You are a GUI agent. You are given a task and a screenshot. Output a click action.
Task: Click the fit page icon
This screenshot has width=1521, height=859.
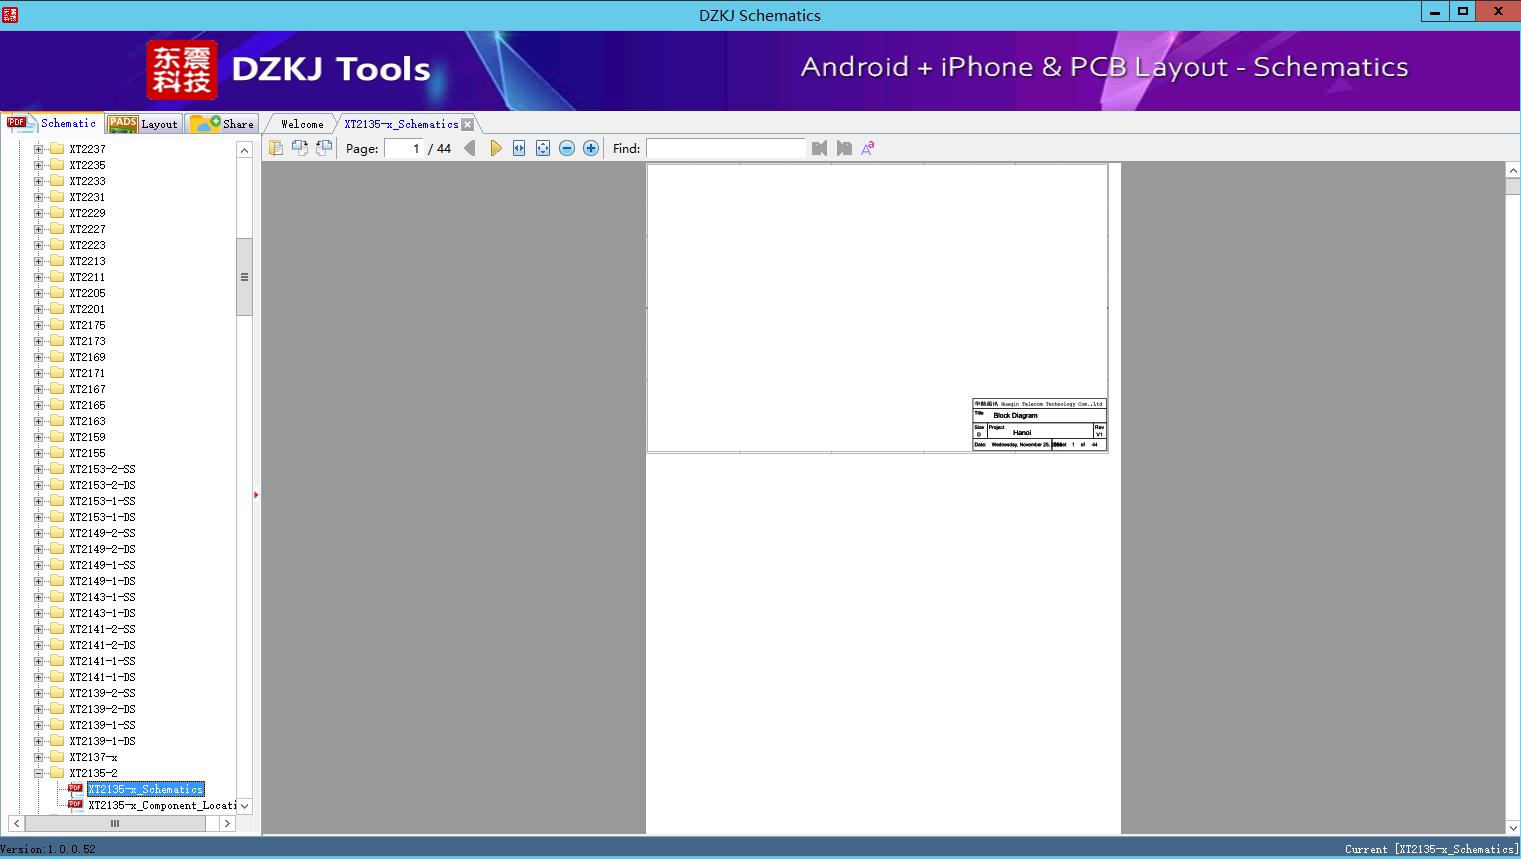pyautogui.click(x=543, y=148)
